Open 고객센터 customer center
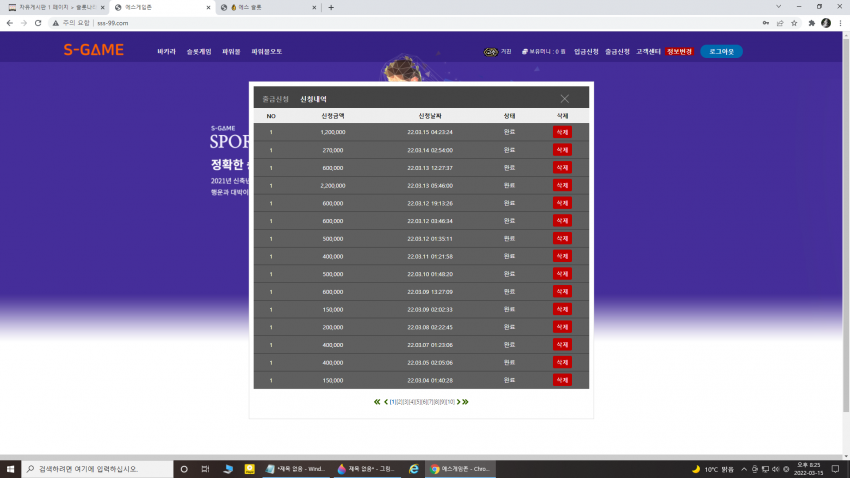The width and height of the screenshot is (850, 478). pos(648,51)
